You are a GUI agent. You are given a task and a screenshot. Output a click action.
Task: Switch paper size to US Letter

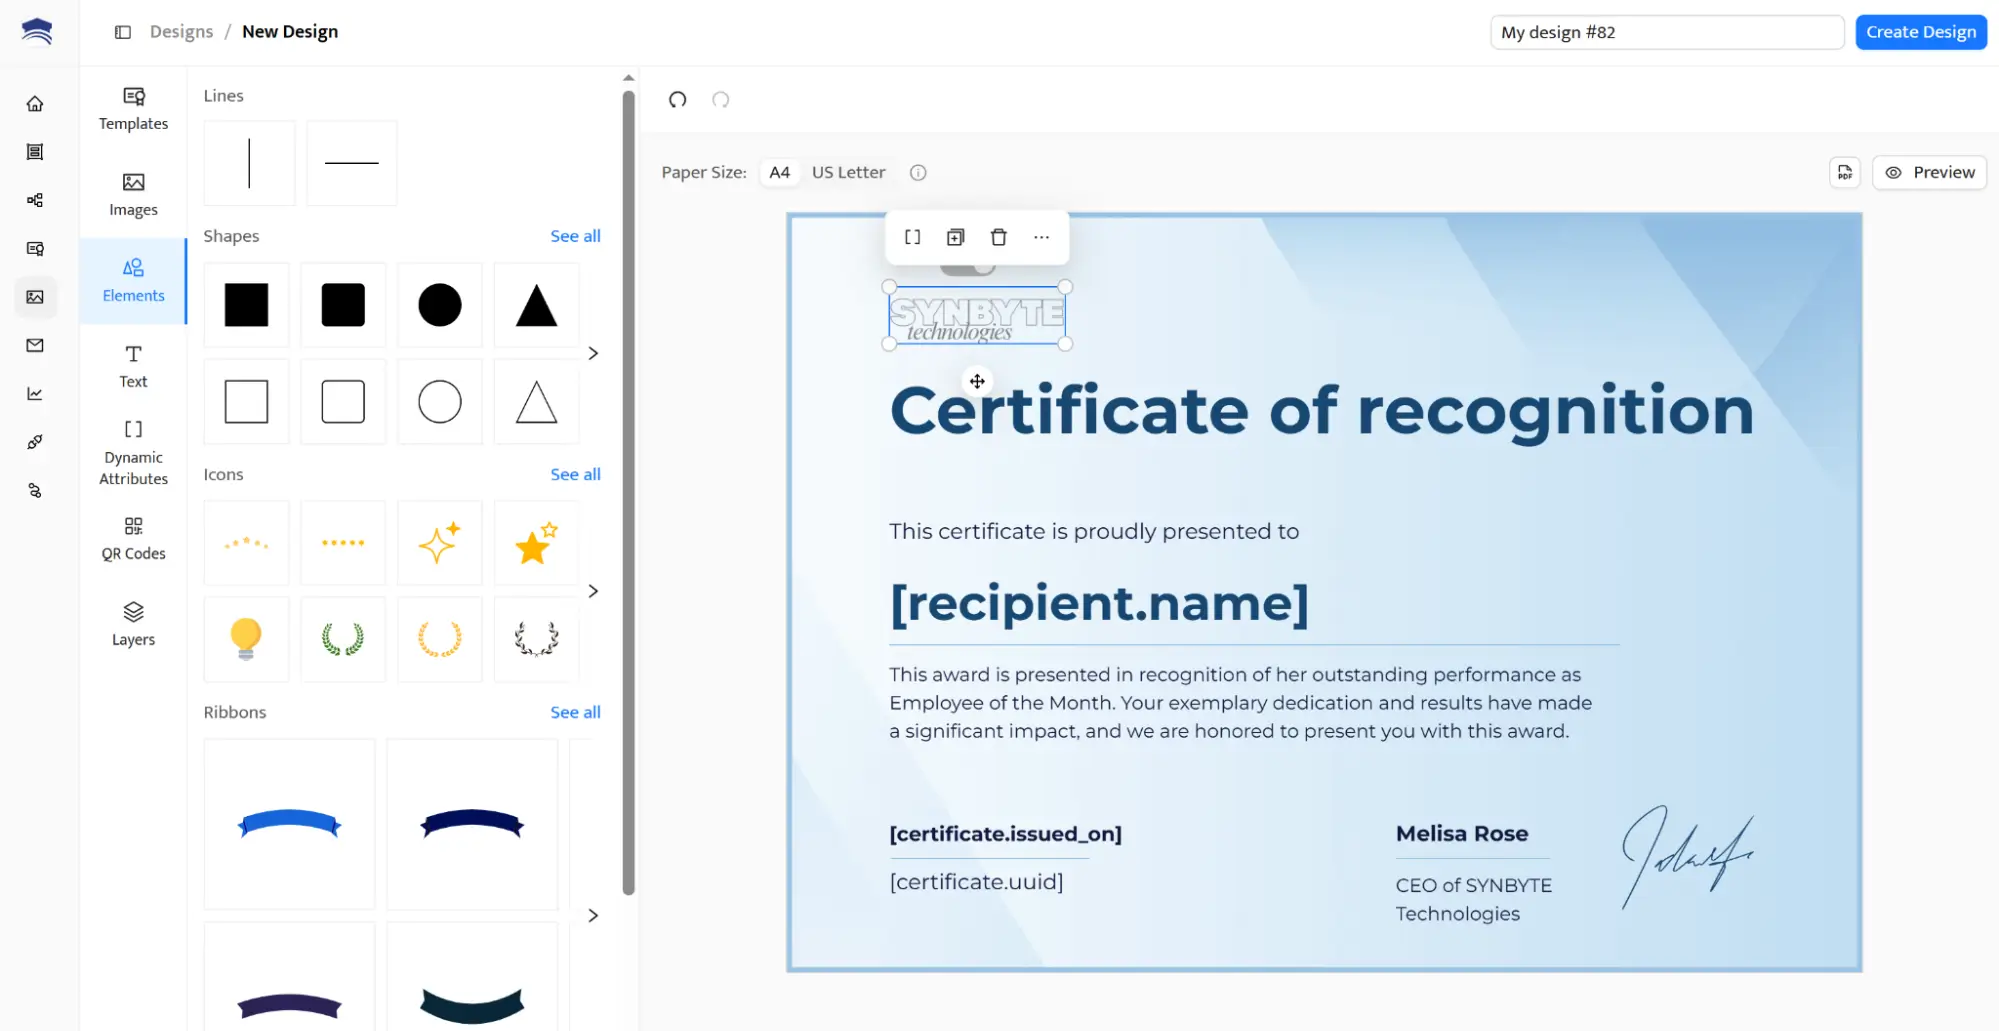click(848, 172)
